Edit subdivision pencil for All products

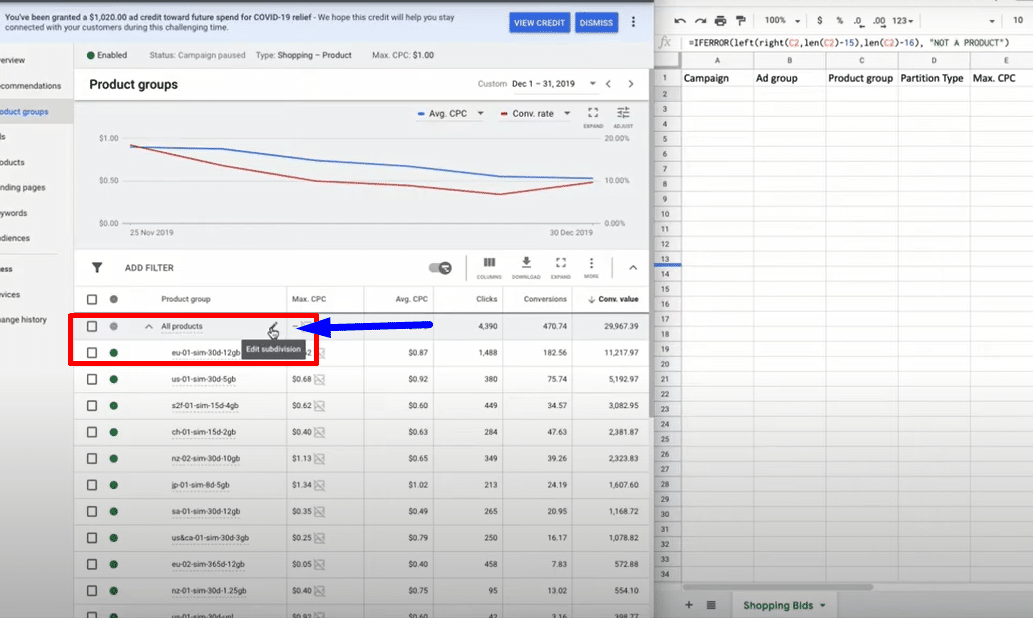[x=273, y=328]
